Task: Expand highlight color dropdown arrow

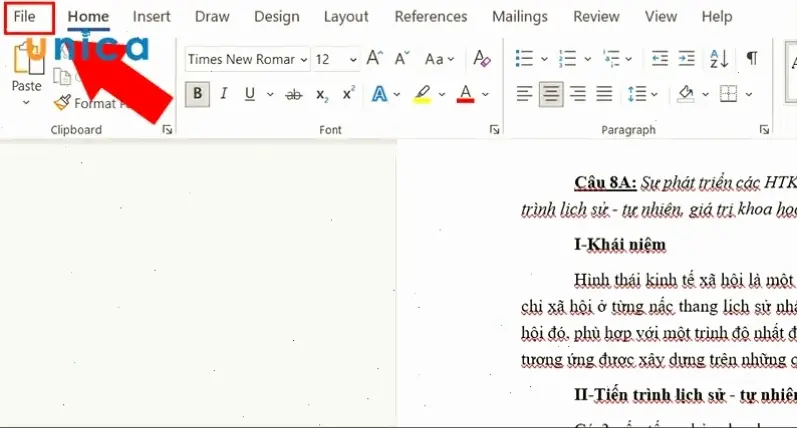Action: pos(442,95)
